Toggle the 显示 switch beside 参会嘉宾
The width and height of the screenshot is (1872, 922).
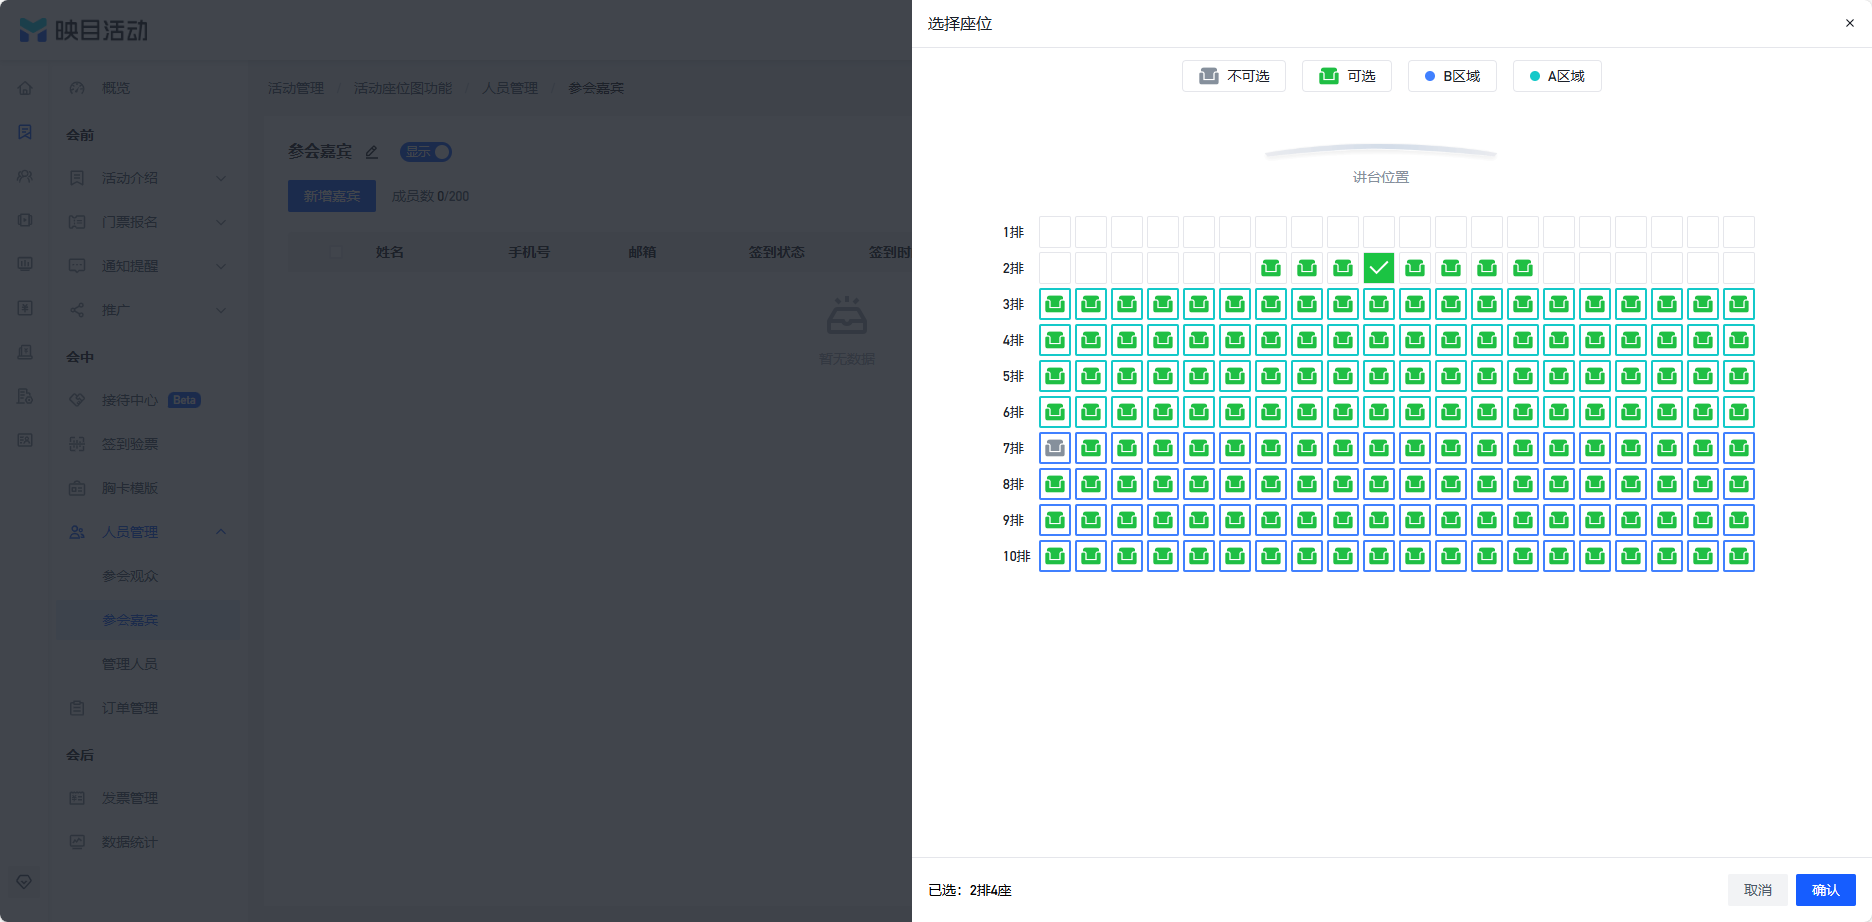pyautogui.click(x=426, y=152)
